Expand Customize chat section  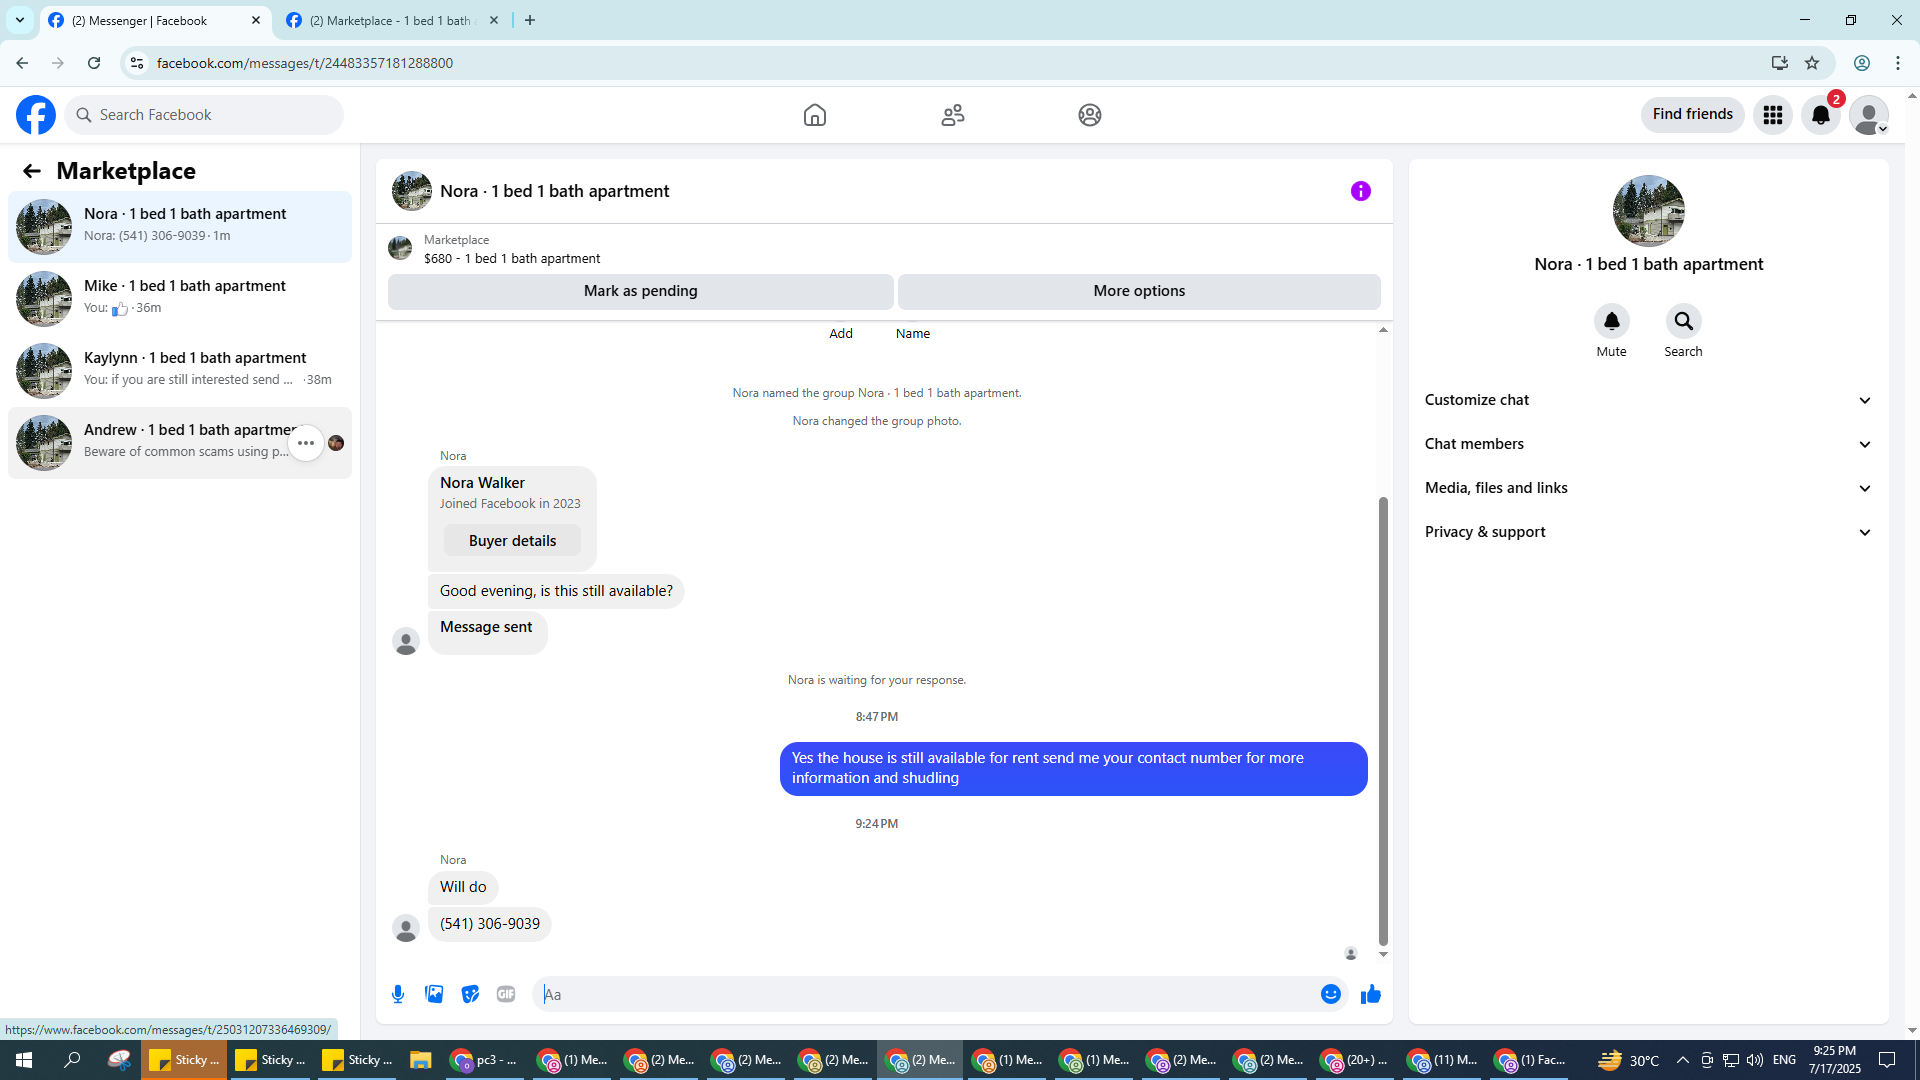coord(1649,400)
